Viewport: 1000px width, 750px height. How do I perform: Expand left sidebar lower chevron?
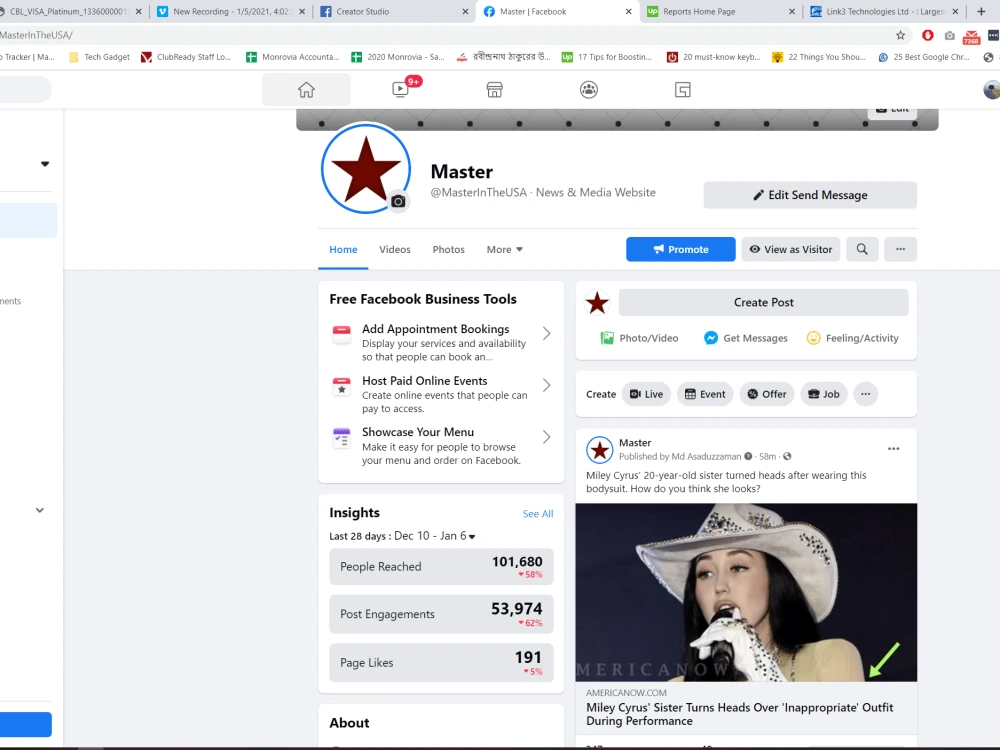40,510
